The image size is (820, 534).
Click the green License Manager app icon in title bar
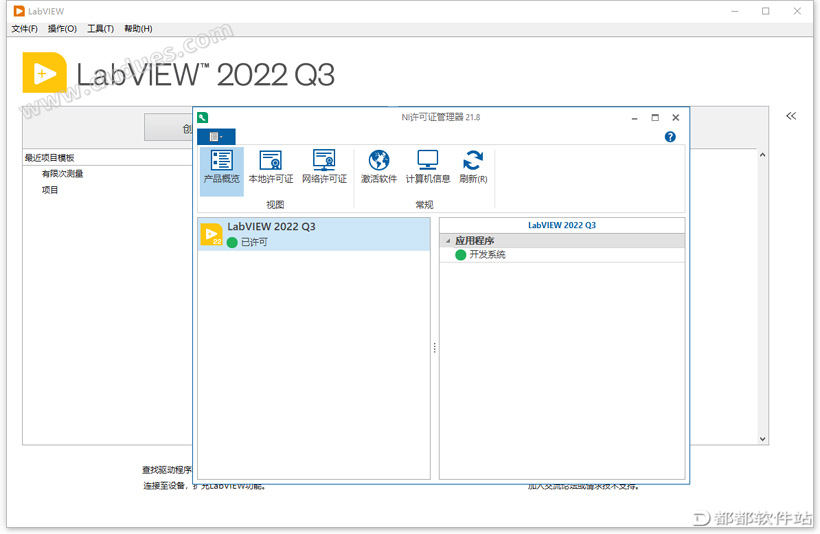203,118
